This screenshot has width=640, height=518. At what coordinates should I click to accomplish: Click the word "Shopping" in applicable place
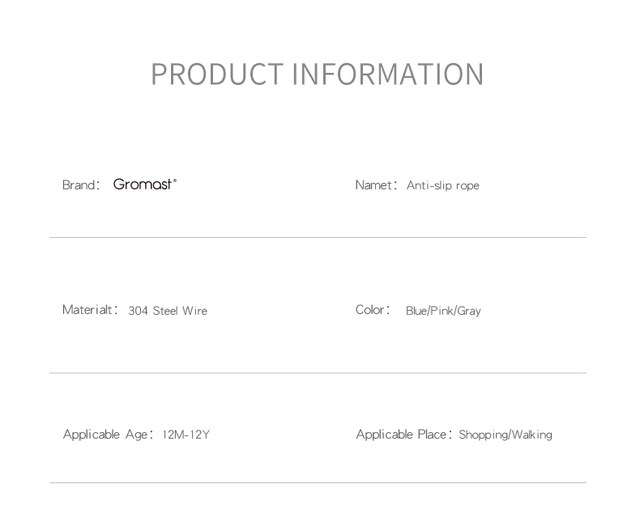[483, 435]
